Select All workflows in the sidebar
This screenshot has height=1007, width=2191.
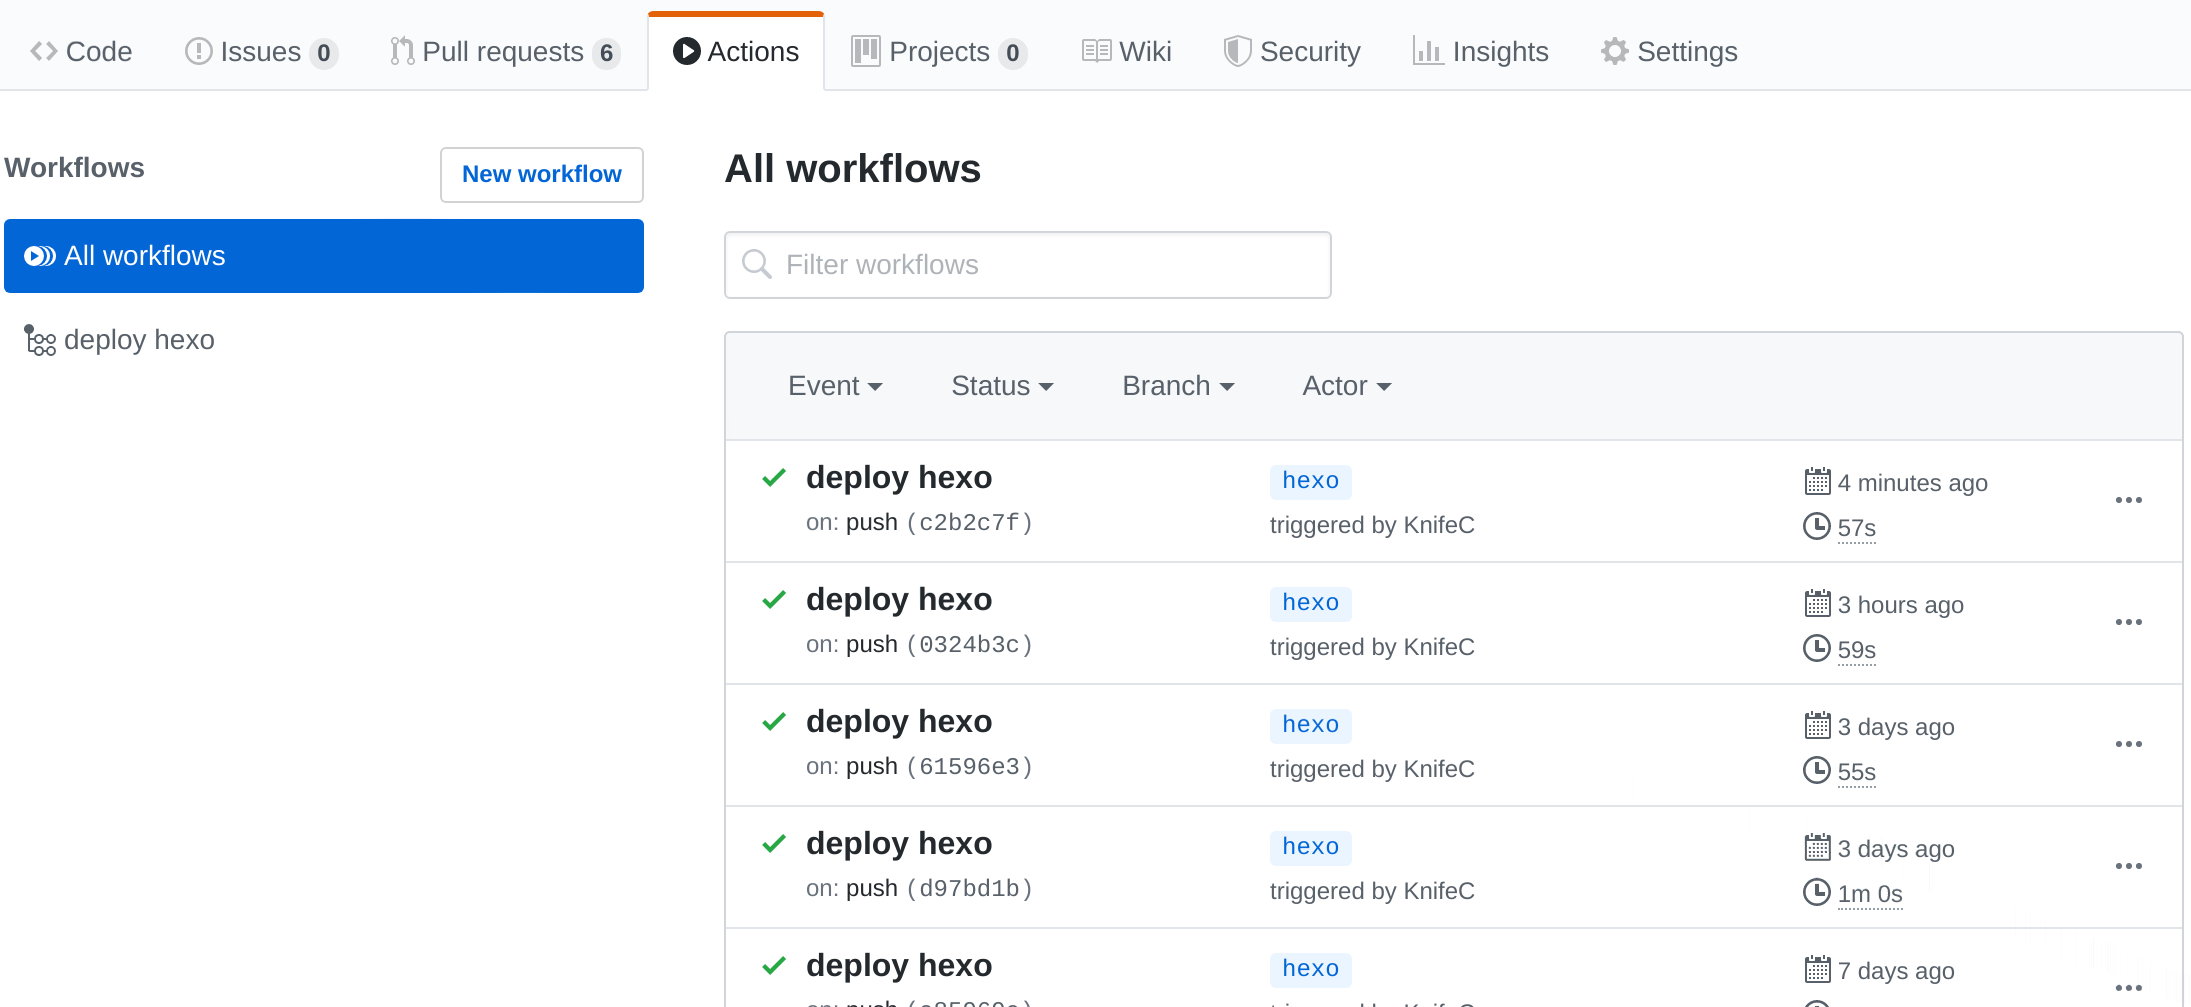point(323,256)
